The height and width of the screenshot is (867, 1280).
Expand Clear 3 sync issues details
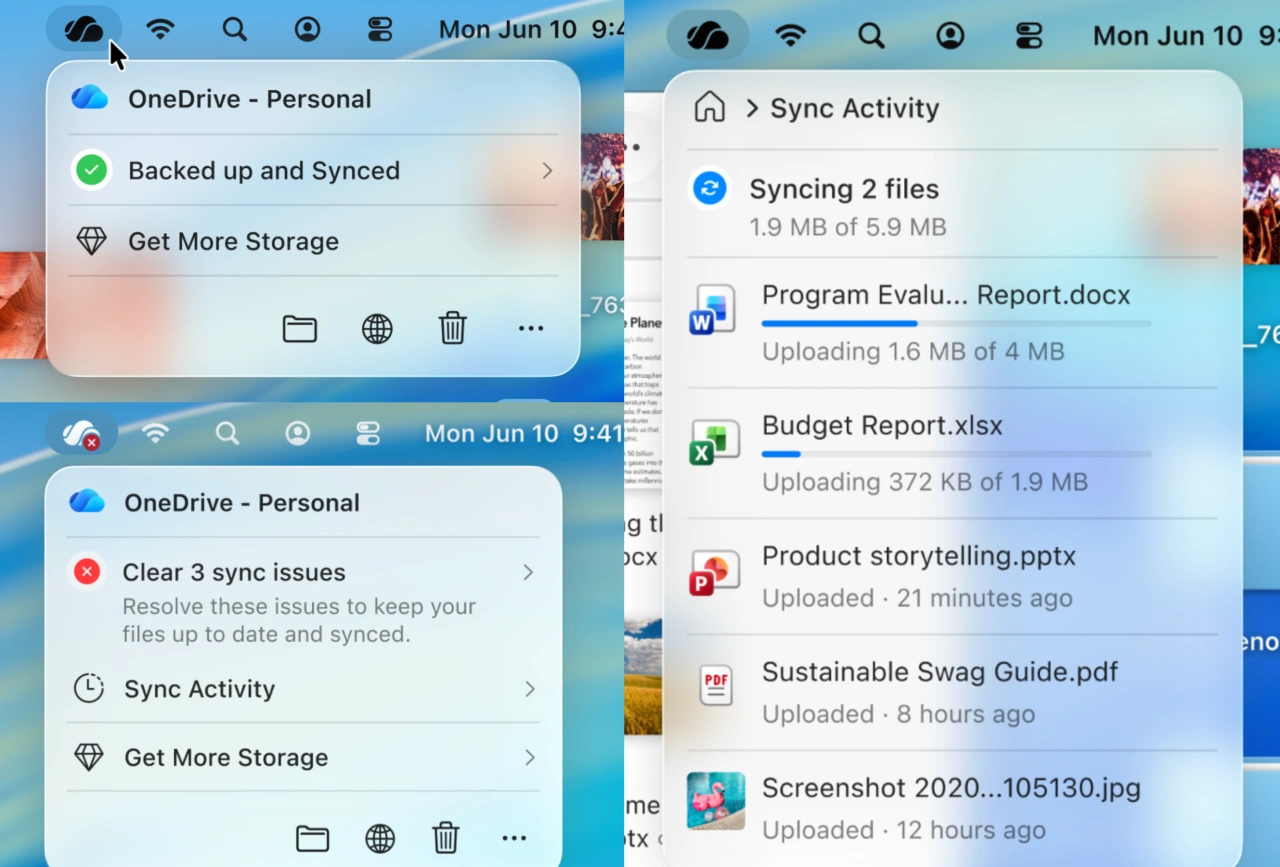(528, 572)
